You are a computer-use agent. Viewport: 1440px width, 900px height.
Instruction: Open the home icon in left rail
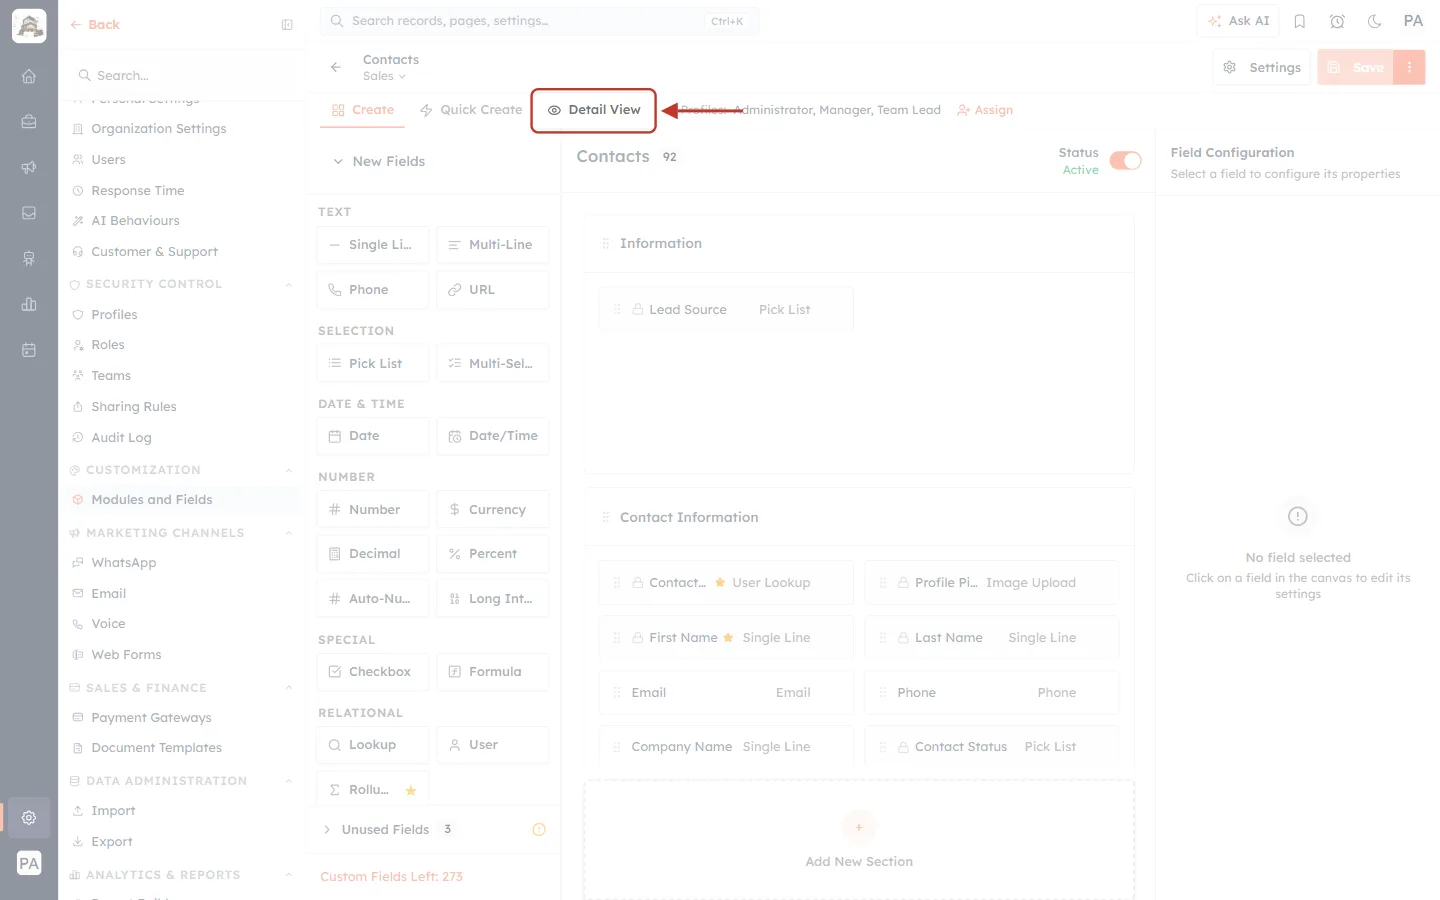click(29, 76)
